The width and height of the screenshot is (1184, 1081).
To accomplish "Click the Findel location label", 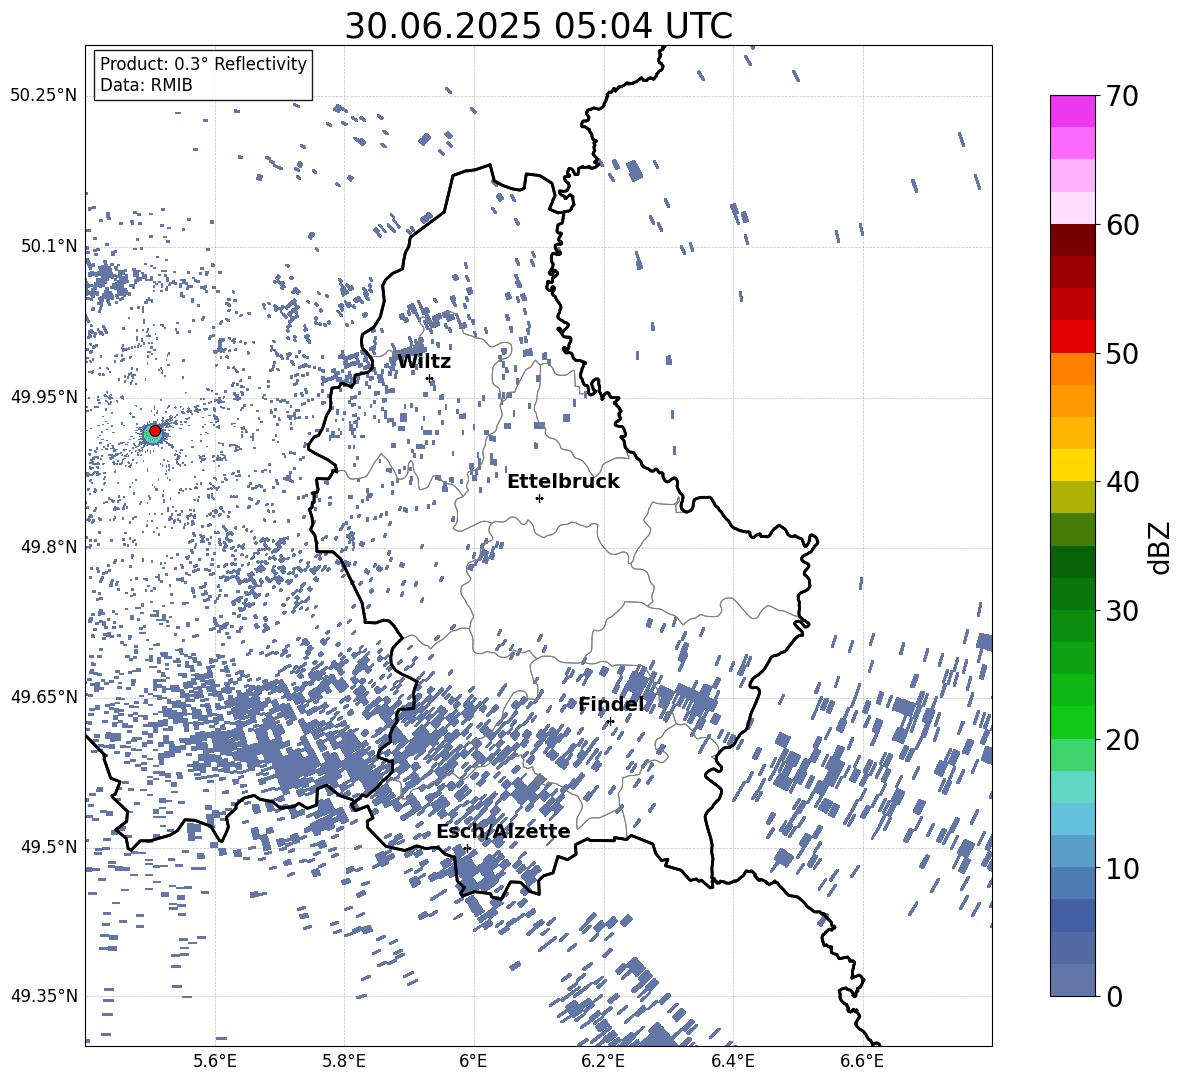I will coord(612,704).
